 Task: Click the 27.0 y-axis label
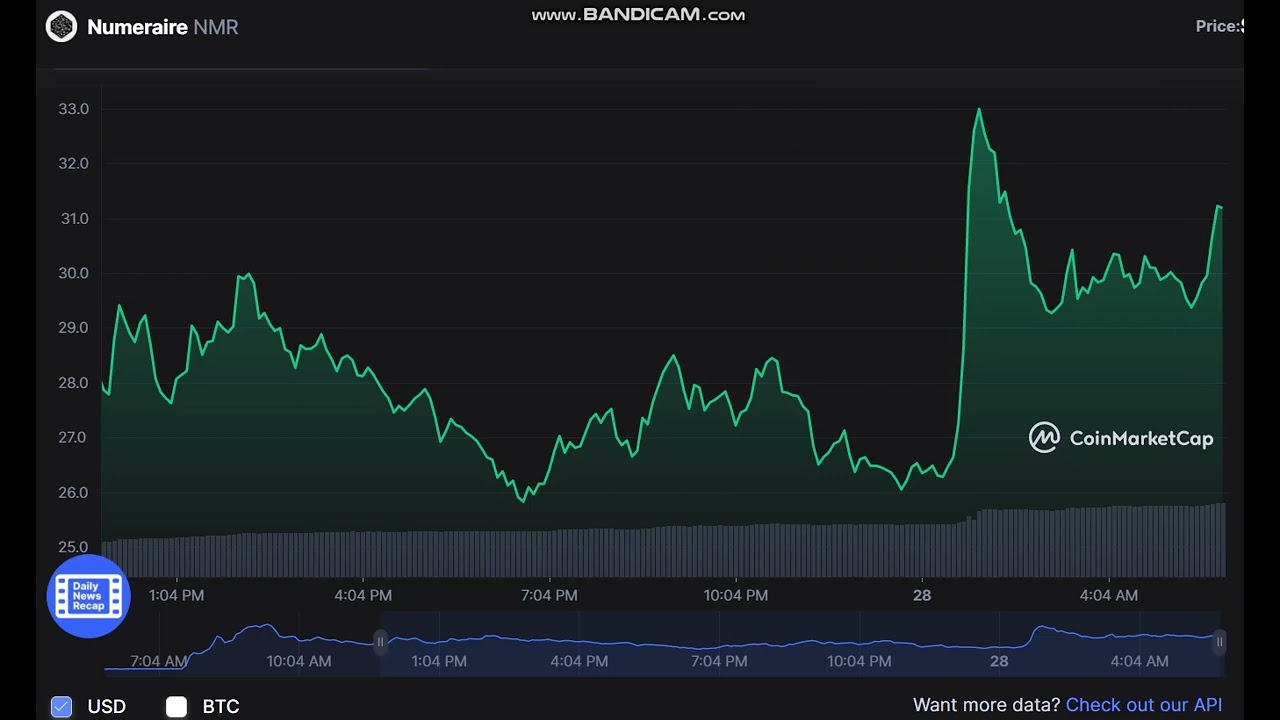point(73,438)
